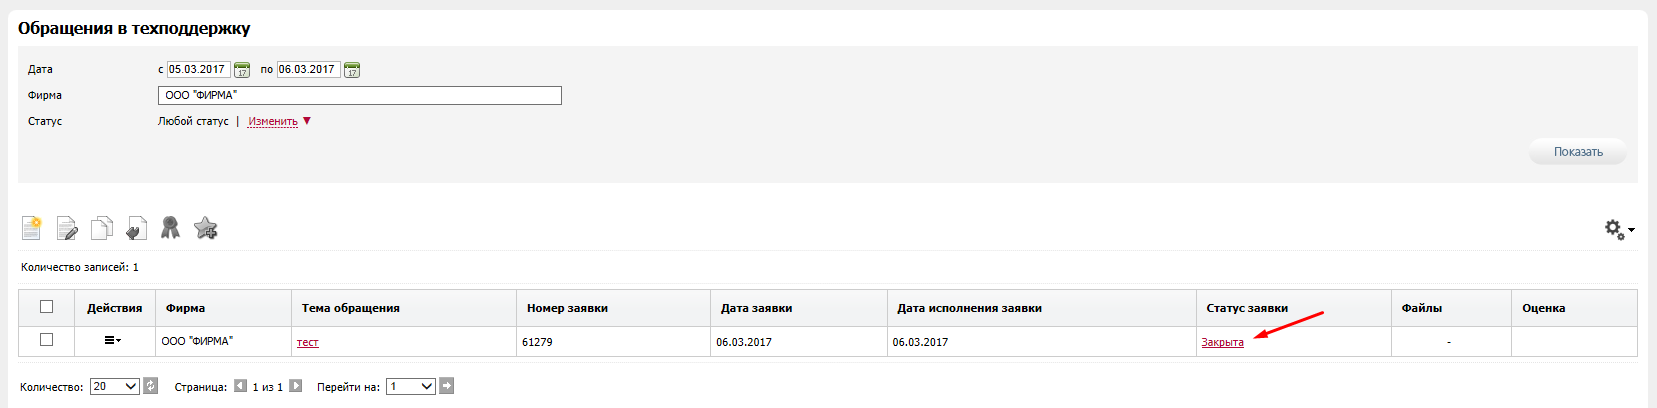Open the Закрыта status link

(1222, 342)
